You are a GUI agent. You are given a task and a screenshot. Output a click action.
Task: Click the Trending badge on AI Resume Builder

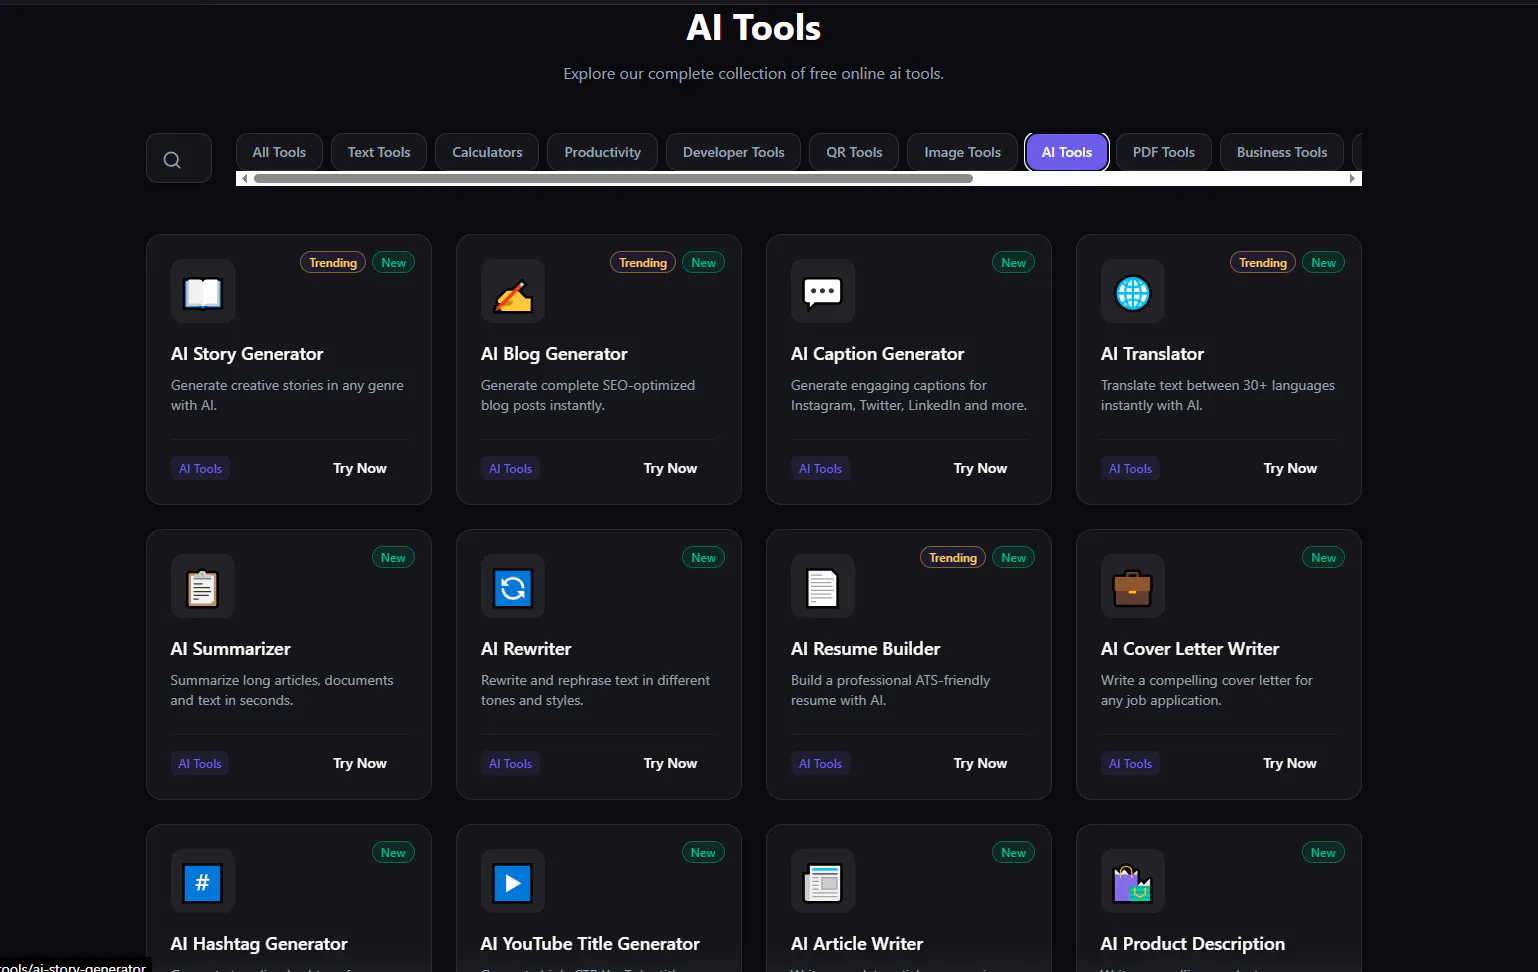pyautogui.click(x=953, y=558)
